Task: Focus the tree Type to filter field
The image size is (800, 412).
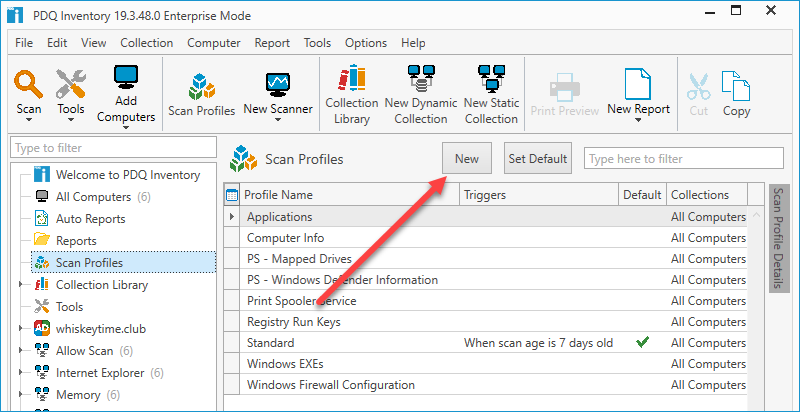Action: tap(113, 148)
